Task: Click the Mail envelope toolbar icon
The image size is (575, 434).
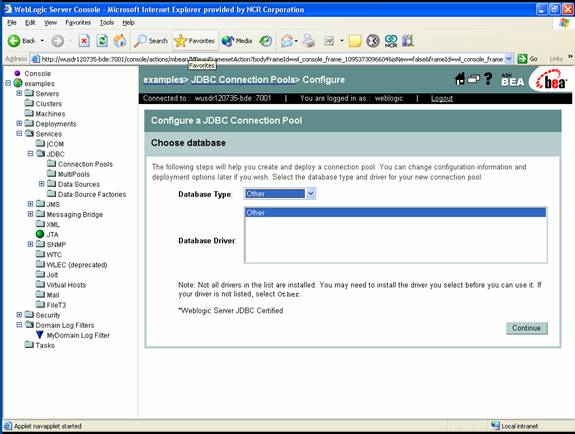Action: [287, 41]
